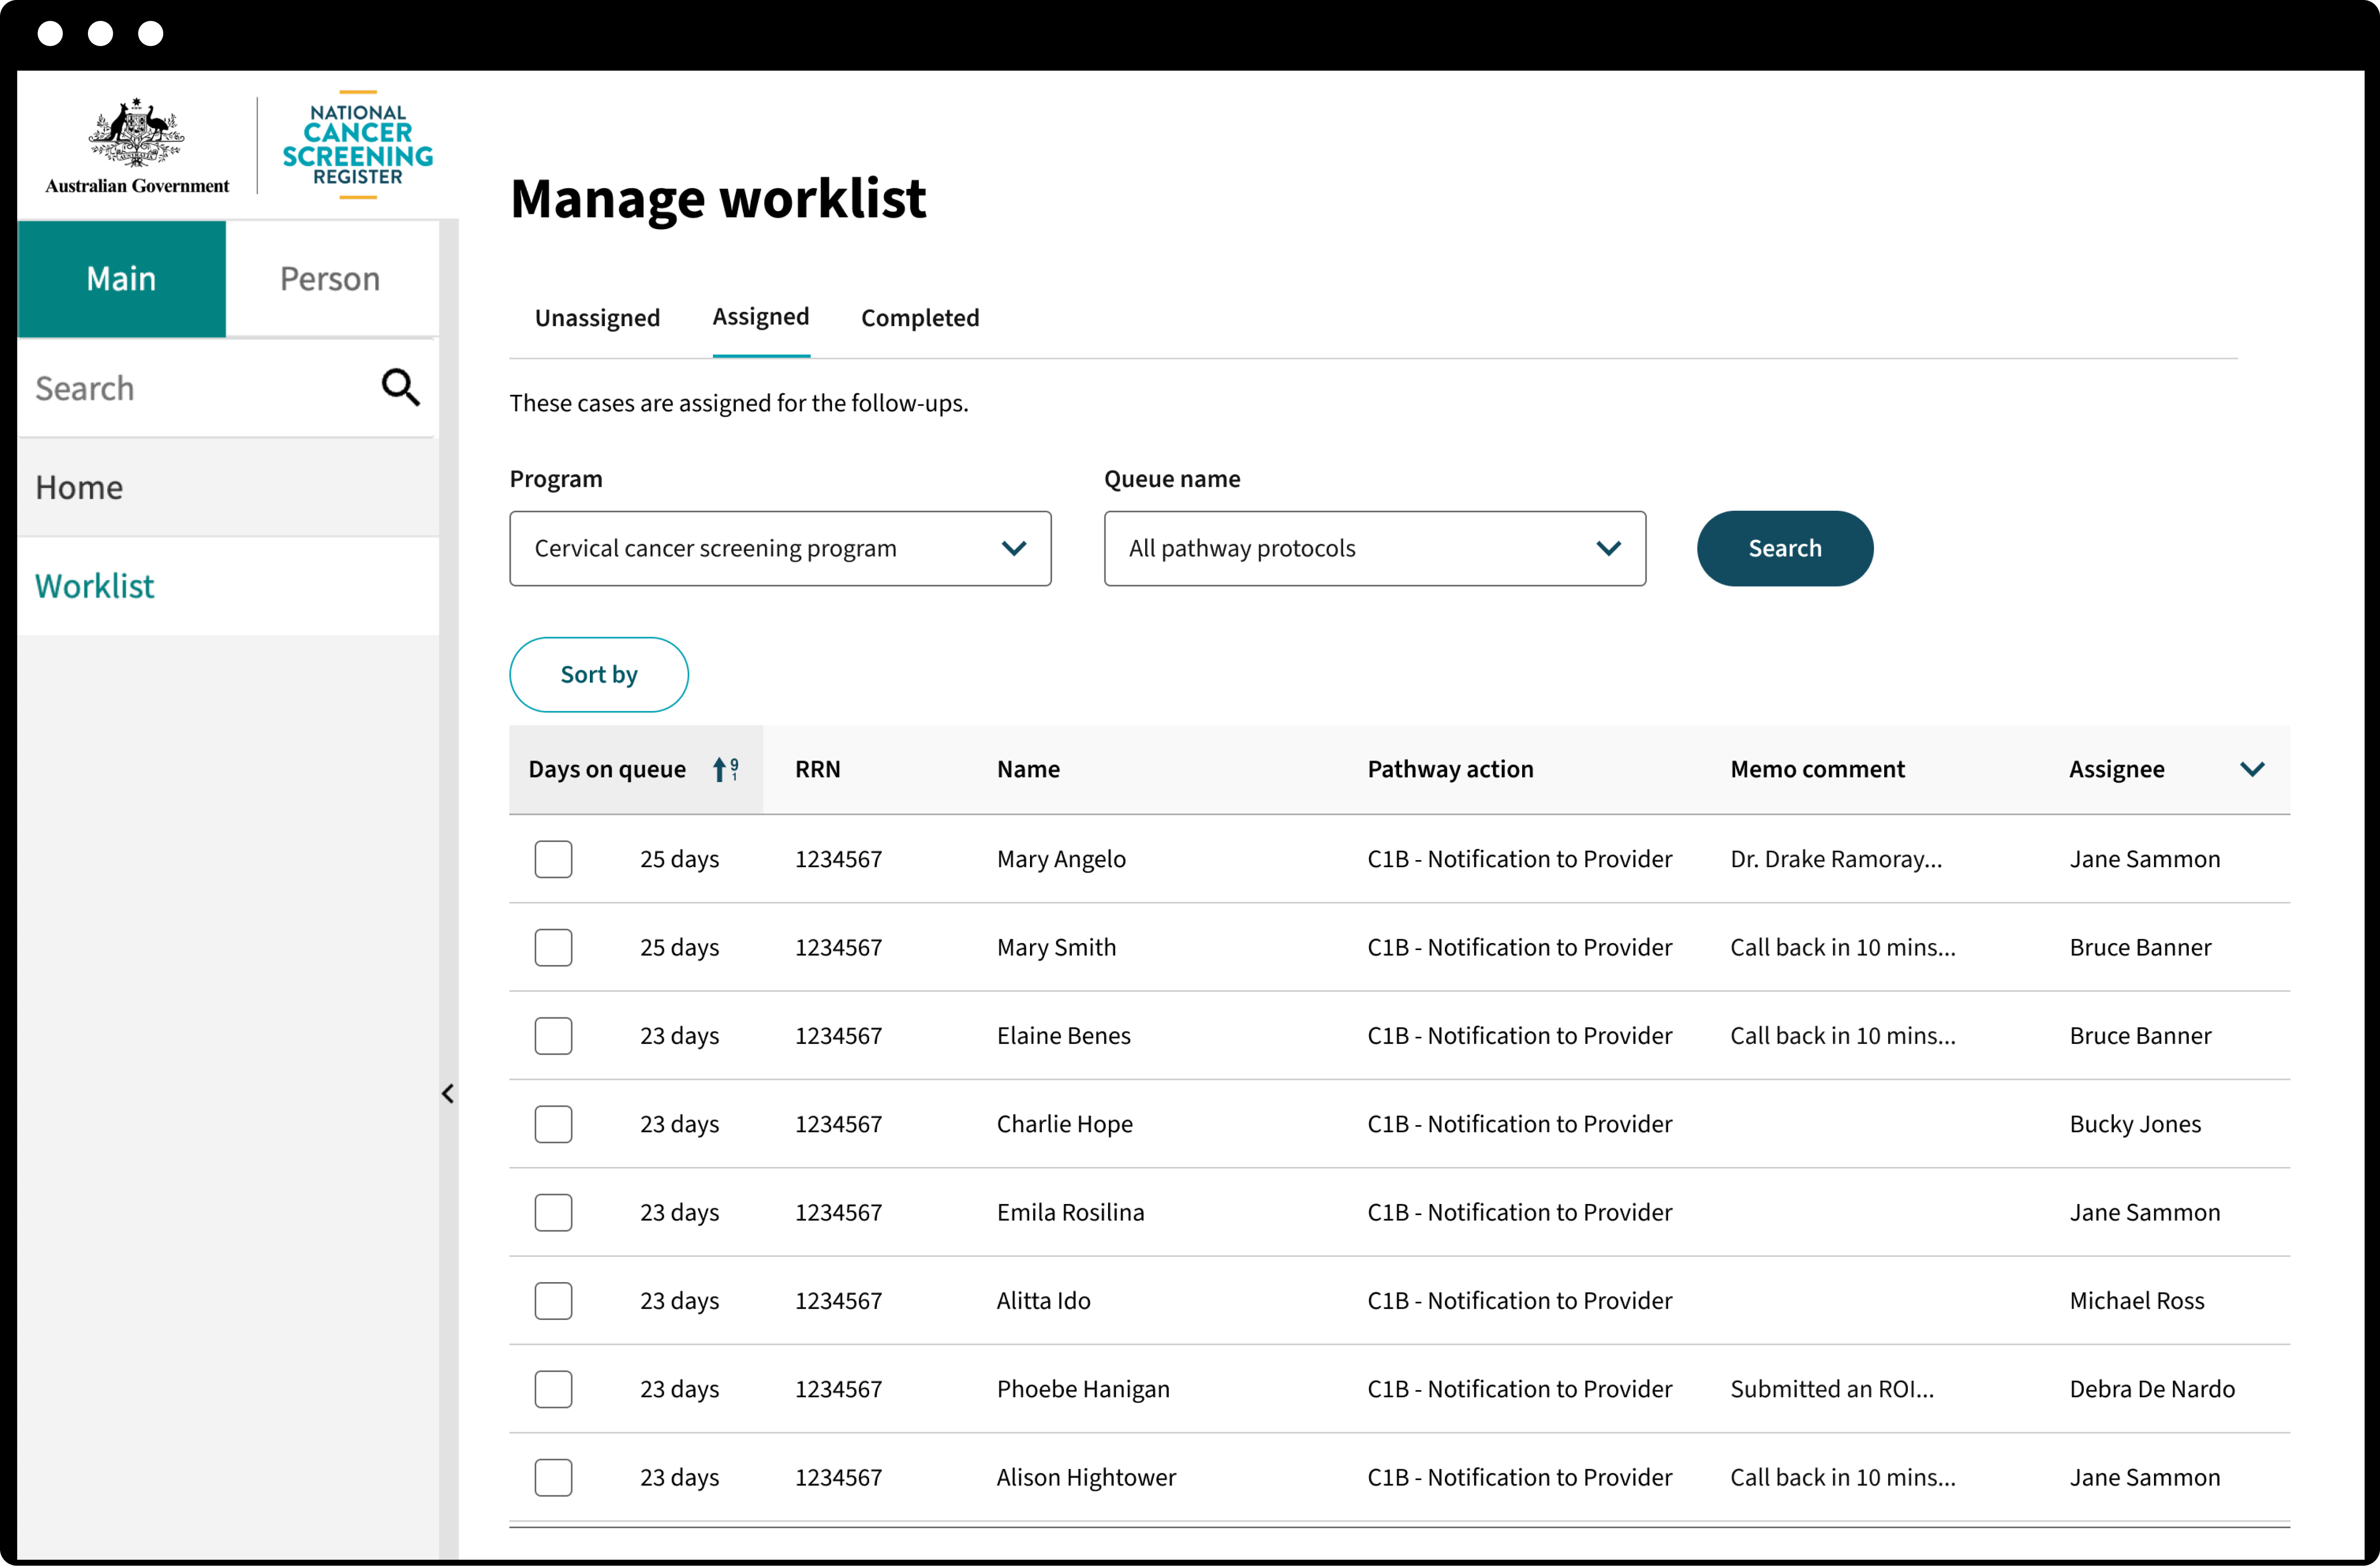Select the Main sidebar tab
The height and width of the screenshot is (1566, 2380).
122,278
